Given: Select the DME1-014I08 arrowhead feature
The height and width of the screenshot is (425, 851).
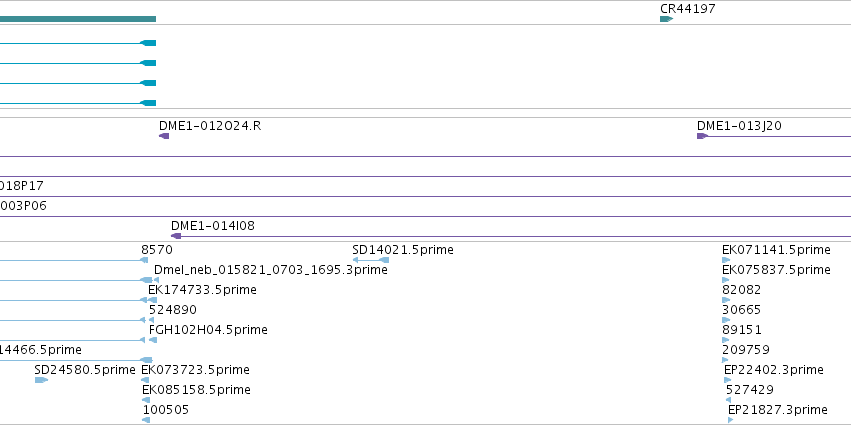Looking at the screenshot, I should pyautogui.click(x=176, y=236).
